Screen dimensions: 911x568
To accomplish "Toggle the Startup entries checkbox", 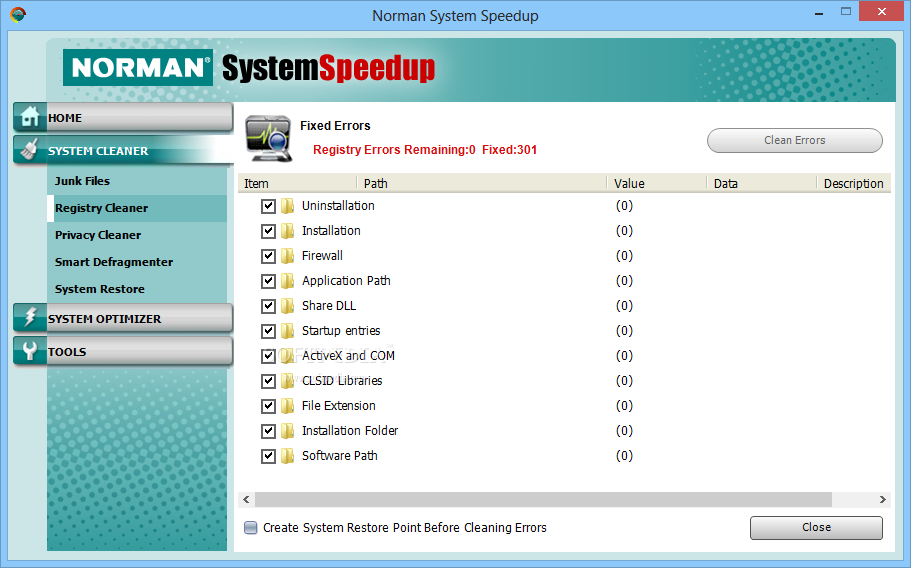I will pos(268,331).
